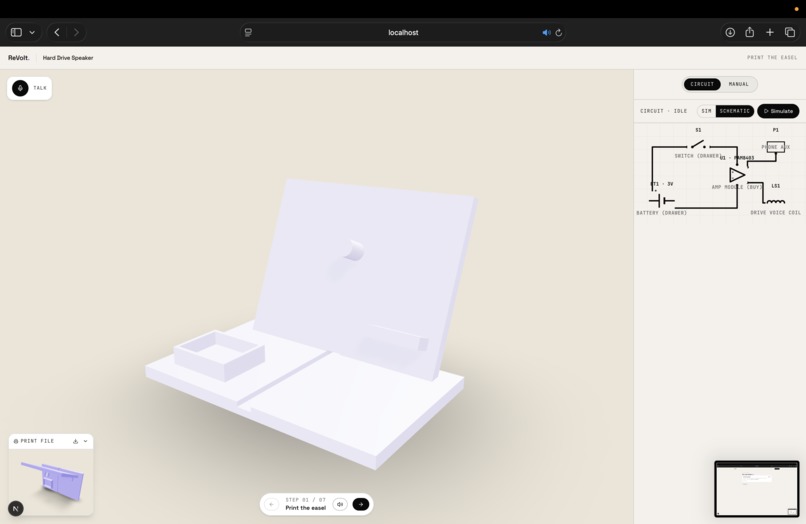Click the drive voice coil symbol
The height and width of the screenshot is (524, 806).
(775, 201)
